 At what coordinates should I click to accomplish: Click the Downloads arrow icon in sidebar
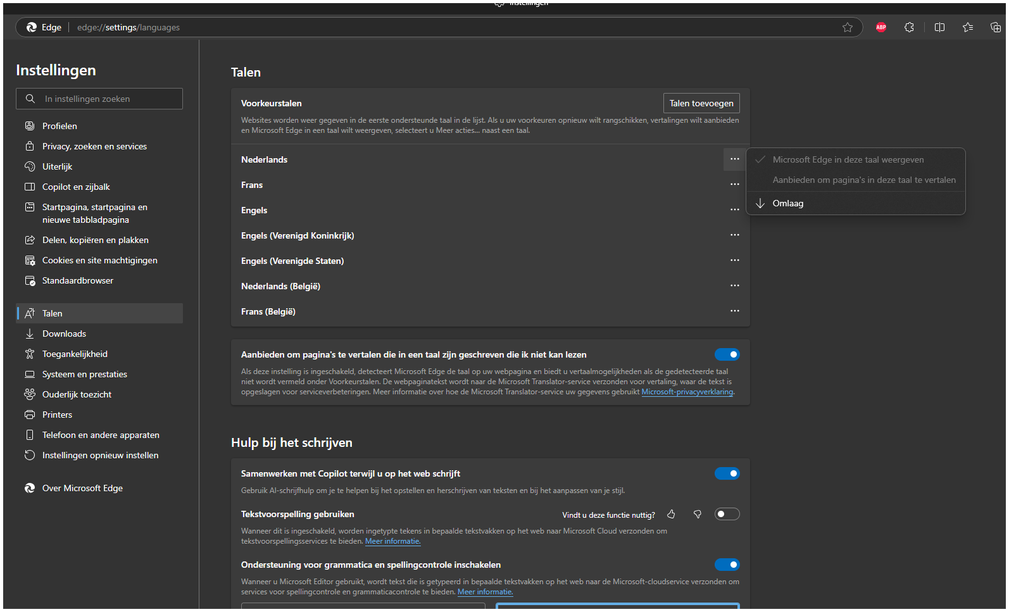30,333
